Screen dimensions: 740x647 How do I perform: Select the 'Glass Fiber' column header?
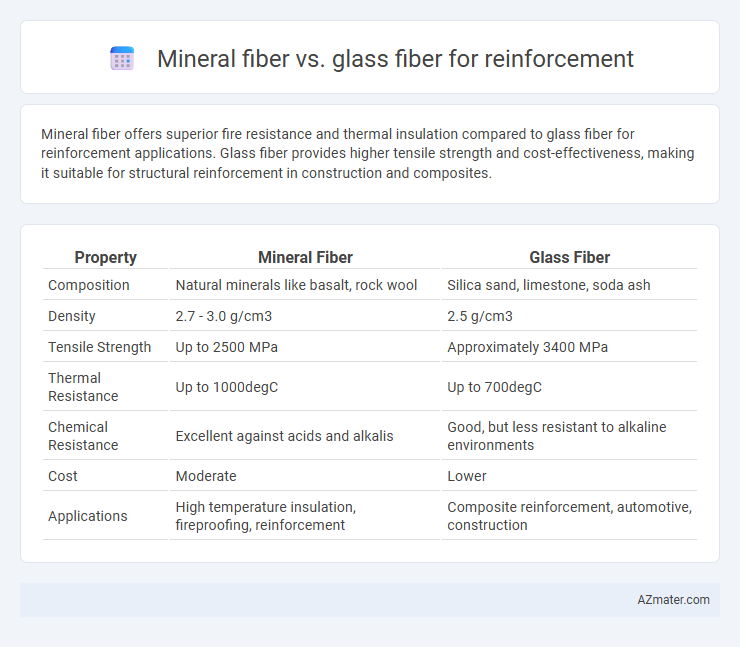click(569, 257)
